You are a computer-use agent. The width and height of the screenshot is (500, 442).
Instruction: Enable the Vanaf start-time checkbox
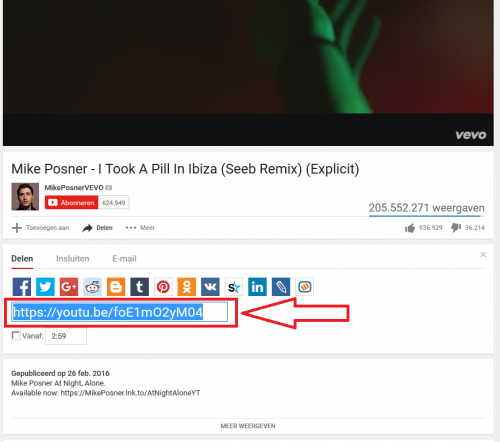click(16, 335)
